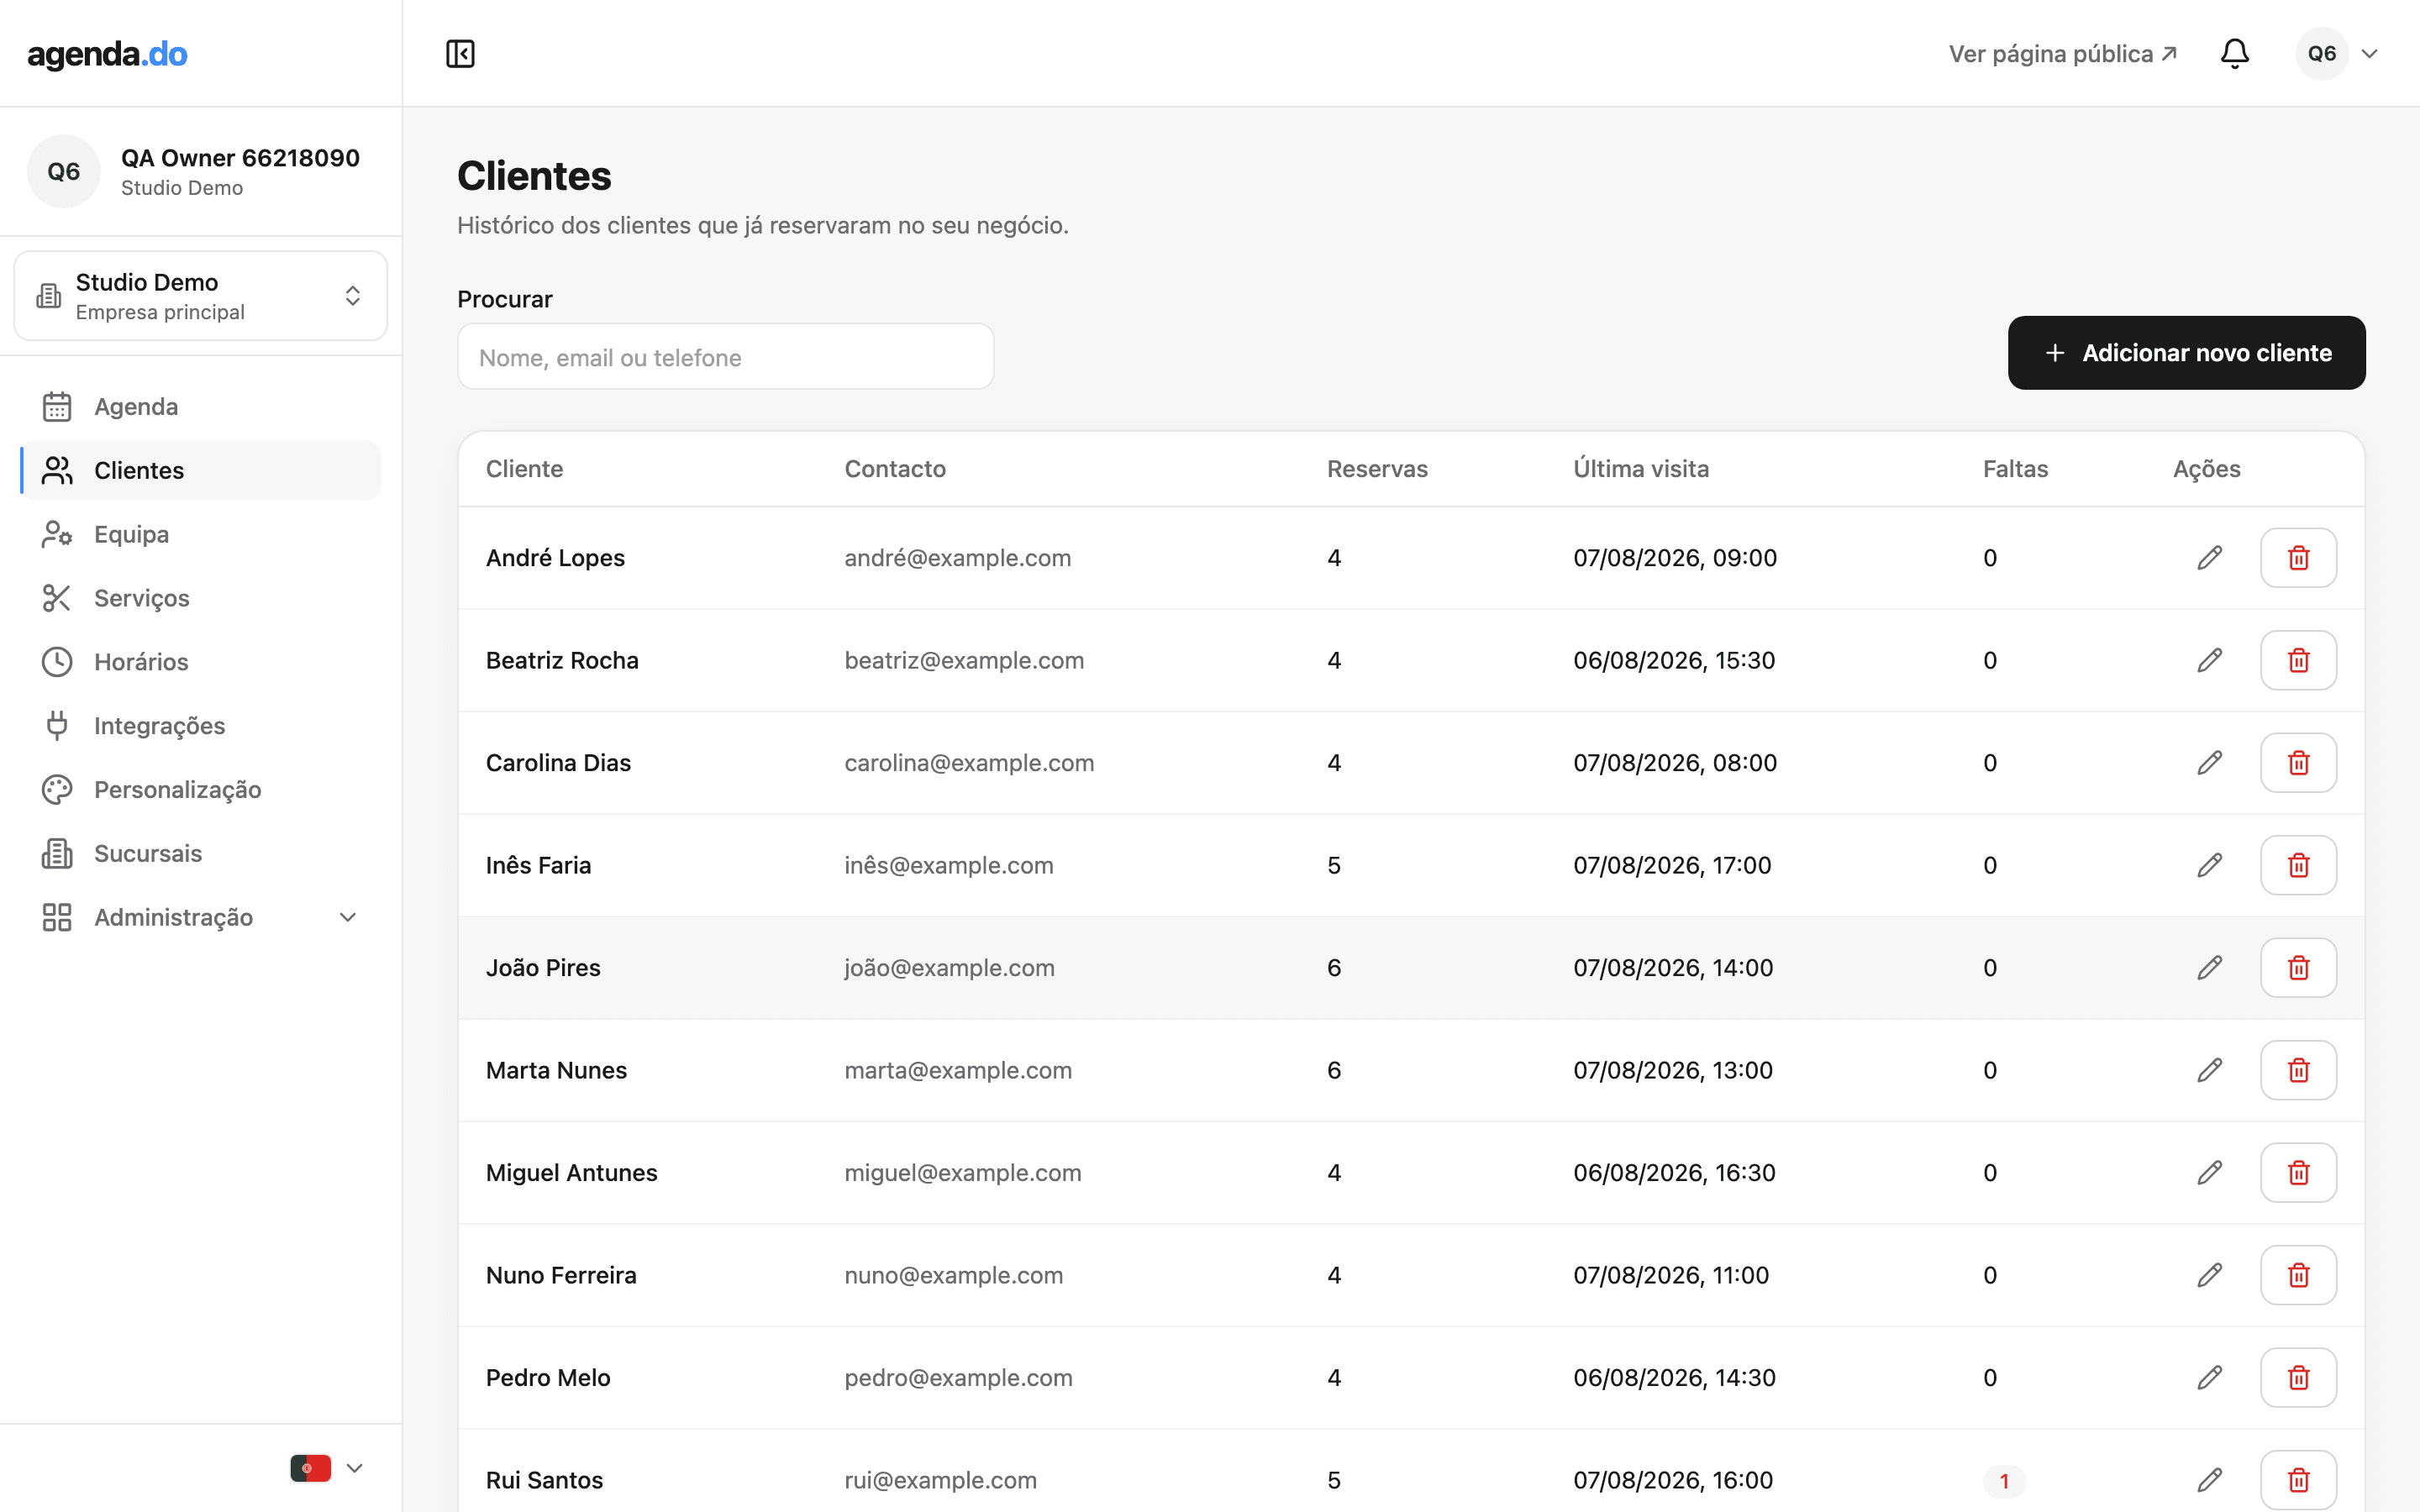Go to Agenda section
Screen dimensions: 2420x1512
coord(201,407)
